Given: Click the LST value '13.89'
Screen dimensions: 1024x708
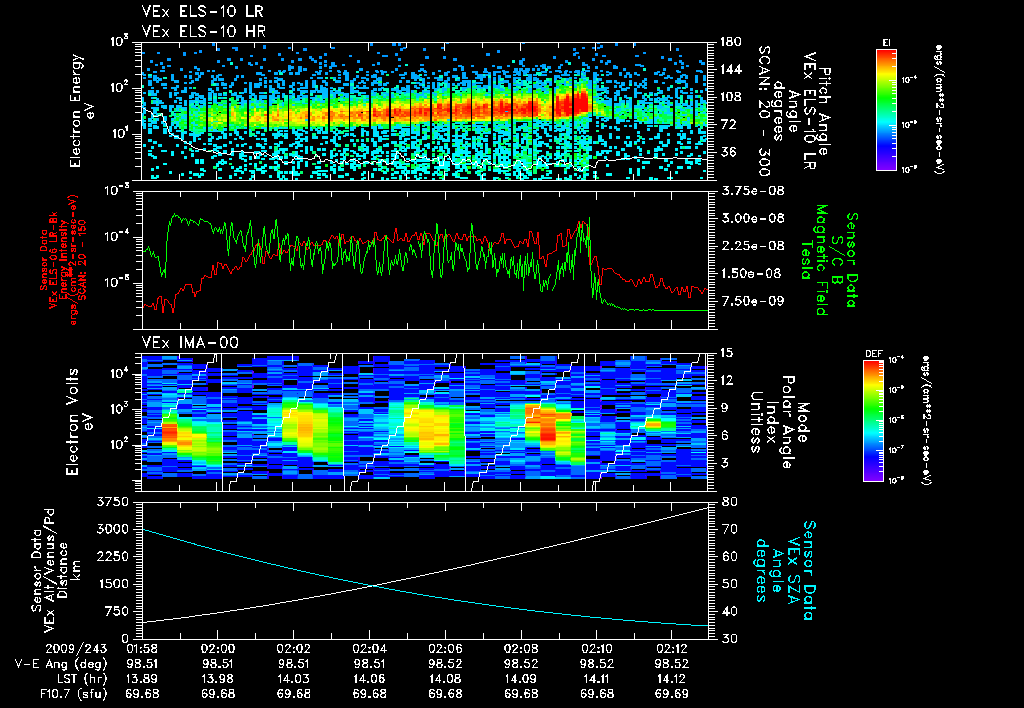Looking at the screenshot, I should 142,679.
